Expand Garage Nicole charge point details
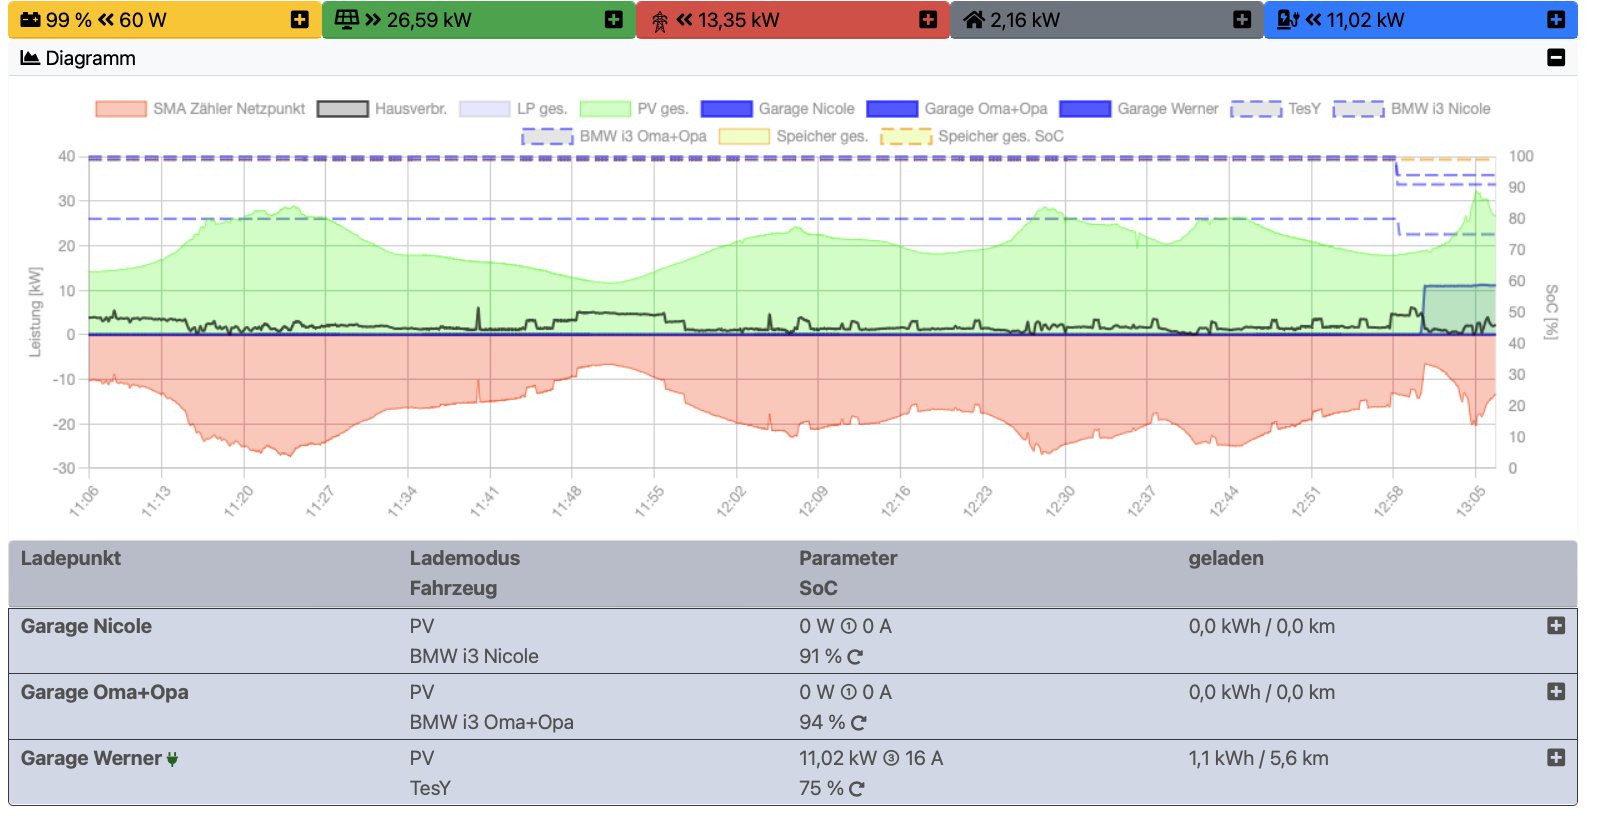 coord(1556,626)
